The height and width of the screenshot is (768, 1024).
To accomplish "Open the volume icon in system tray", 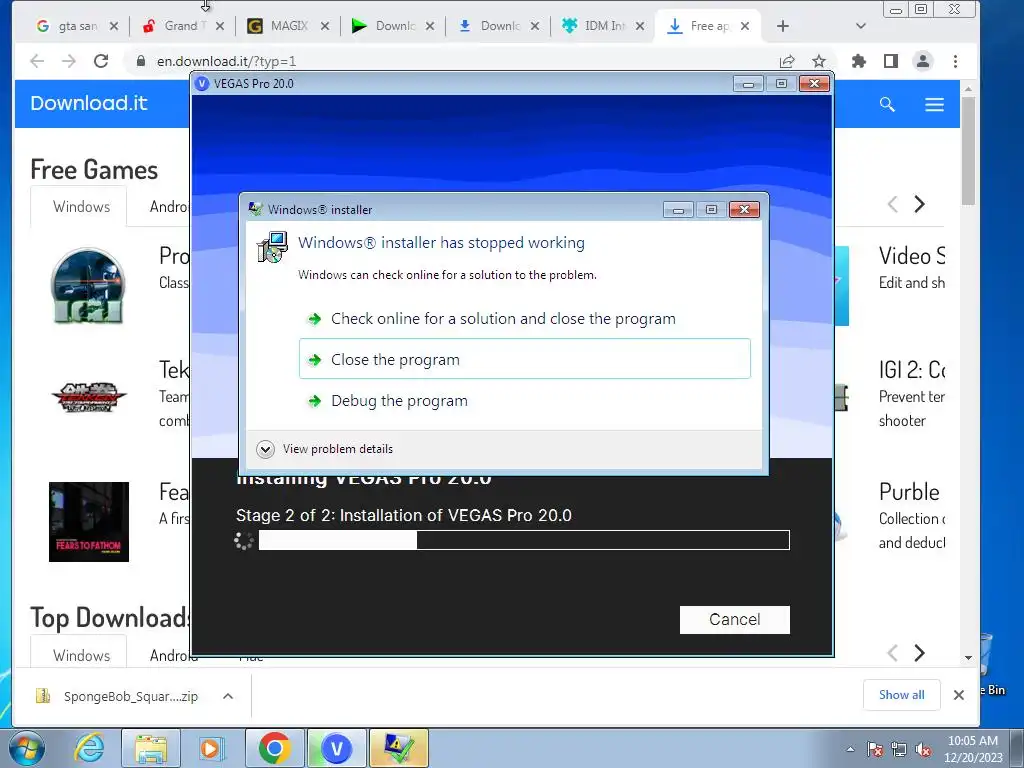I will click(923, 749).
